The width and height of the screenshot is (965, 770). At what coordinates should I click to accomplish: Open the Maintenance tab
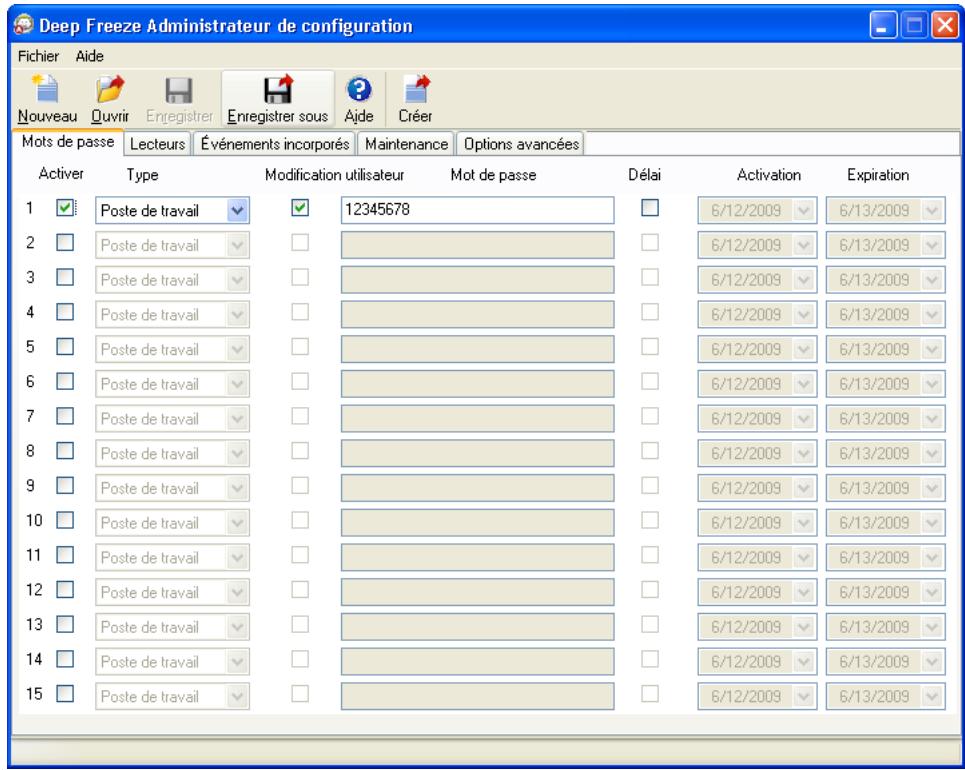coord(406,143)
